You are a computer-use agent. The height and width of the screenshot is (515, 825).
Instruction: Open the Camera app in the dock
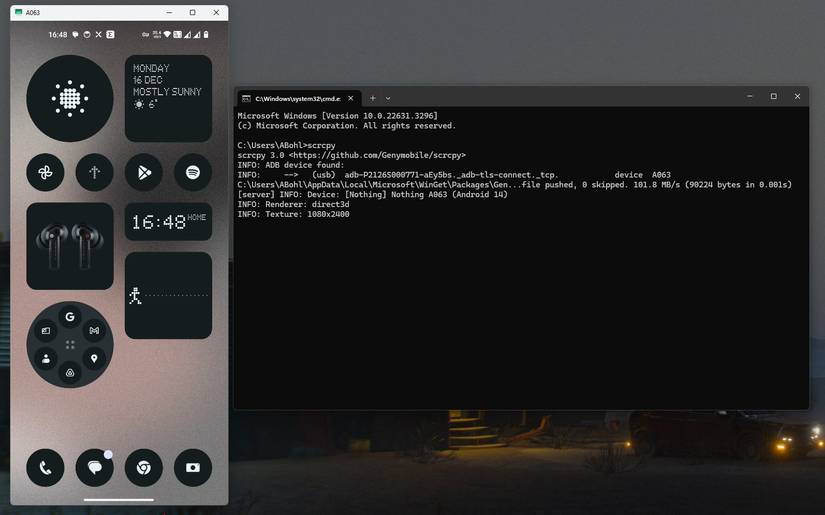click(193, 467)
